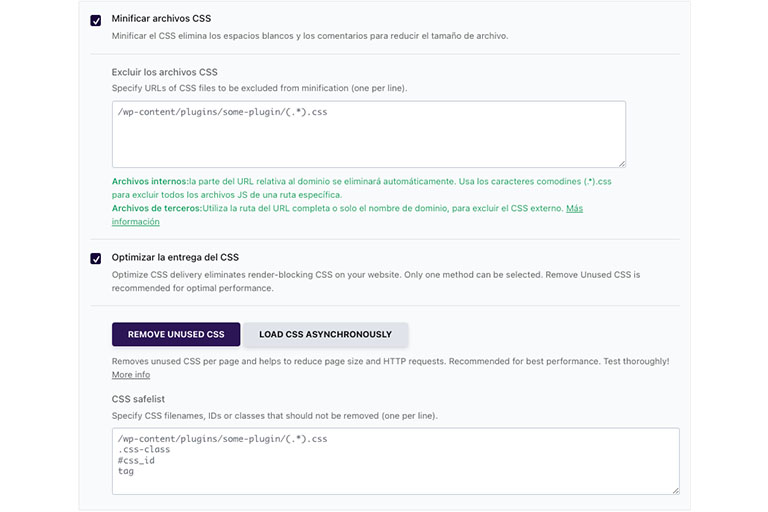This screenshot has height=512, width=768.
Task: Click the Minificar archivos CSS label
Action: click(x=161, y=19)
